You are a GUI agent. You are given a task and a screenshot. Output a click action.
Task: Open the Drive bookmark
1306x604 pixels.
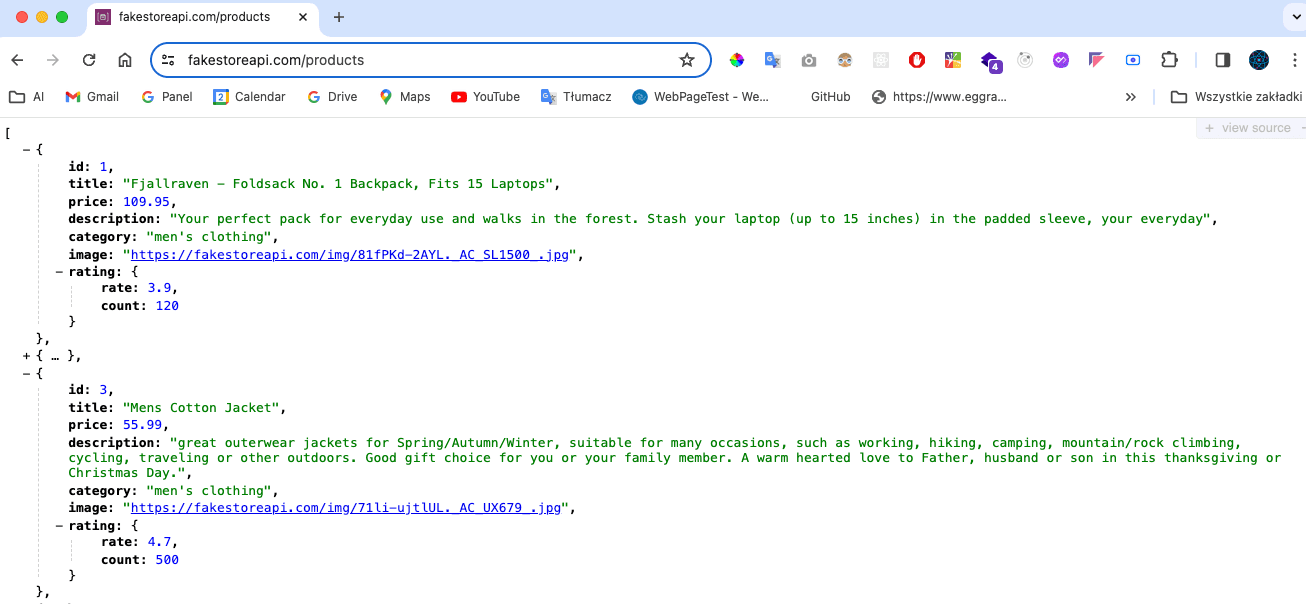(x=332, y=97)
